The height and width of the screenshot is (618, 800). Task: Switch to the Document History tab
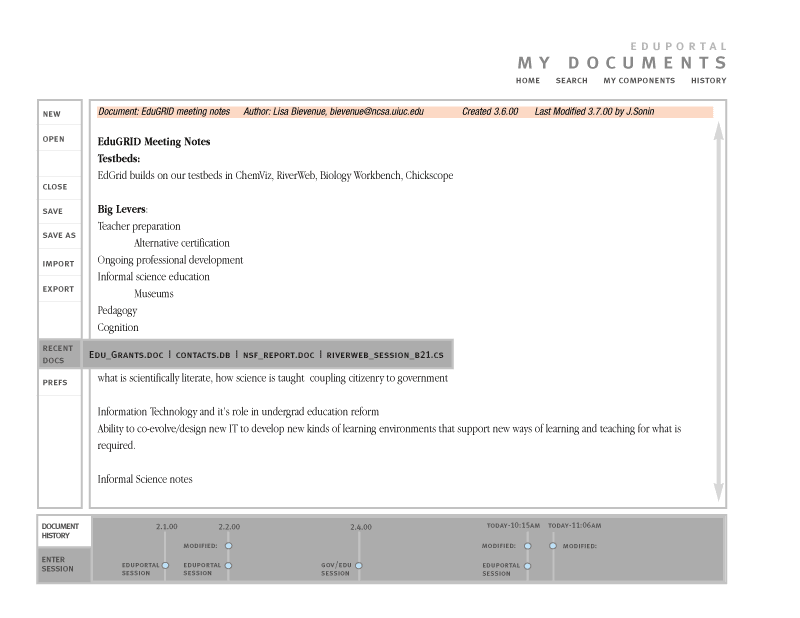point(62,531)
